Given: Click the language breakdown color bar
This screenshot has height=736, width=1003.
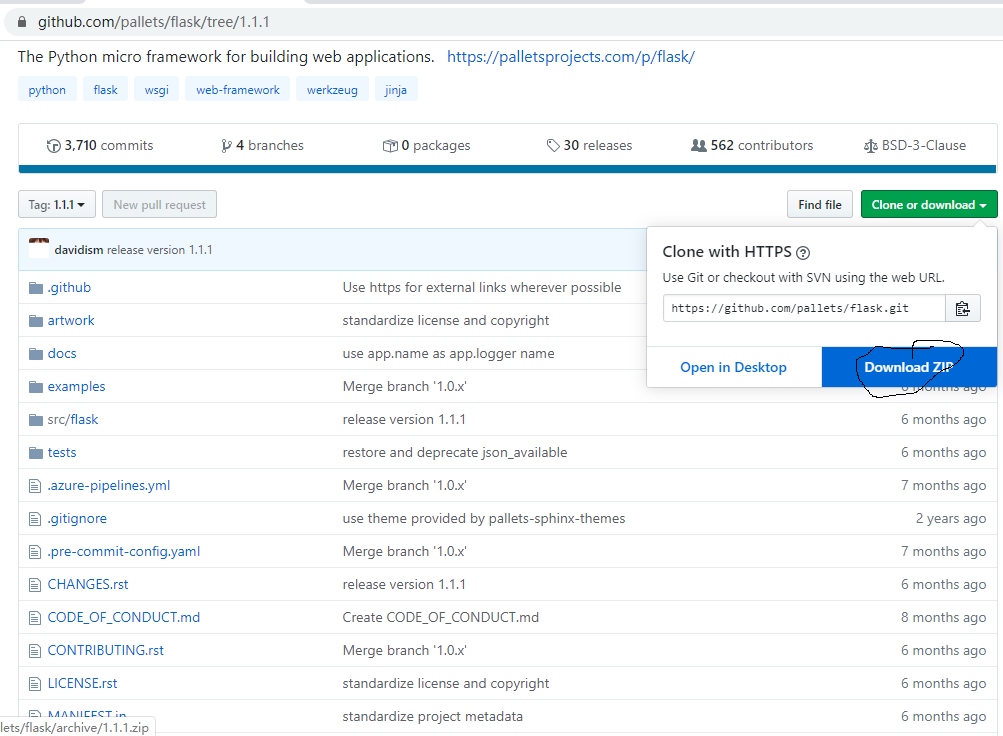Looking at the screenshot, I should coord(507,169).
